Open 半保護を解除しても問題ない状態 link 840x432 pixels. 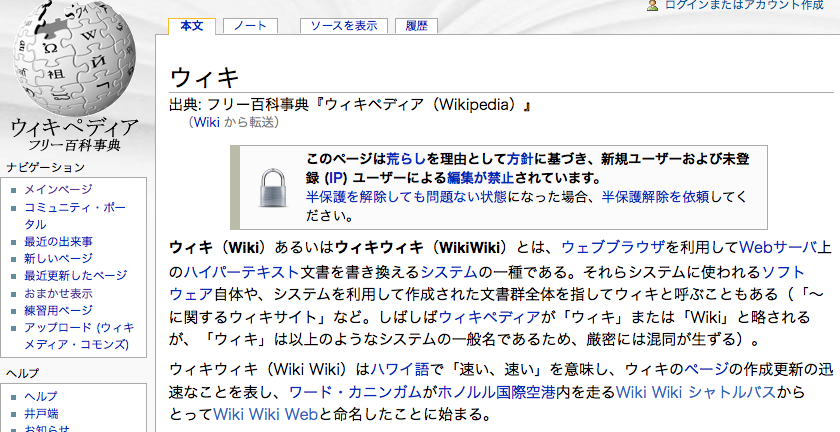[406, 197]
